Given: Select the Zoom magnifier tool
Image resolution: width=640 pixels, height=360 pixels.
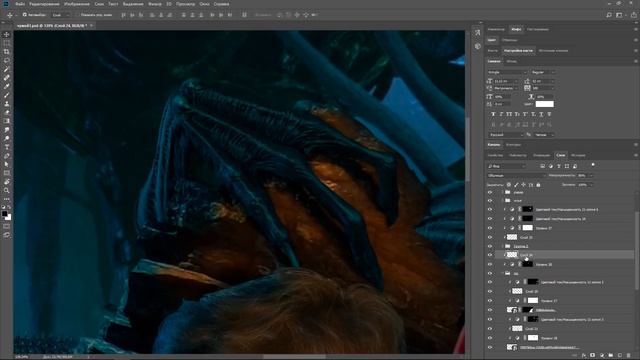Looking at the screenshot, I should 7,190.
